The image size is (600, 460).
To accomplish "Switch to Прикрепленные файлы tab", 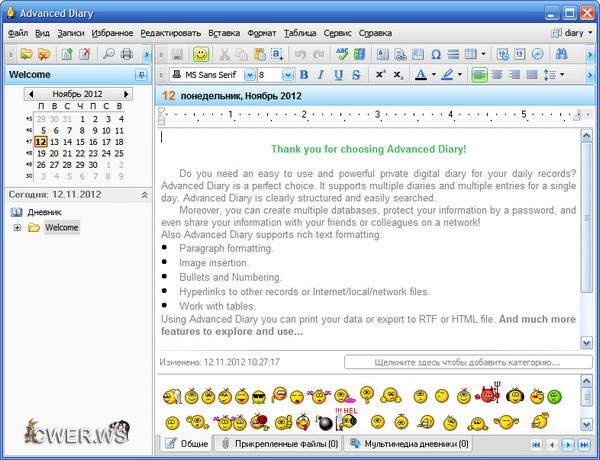I will (x=279, y=443).
